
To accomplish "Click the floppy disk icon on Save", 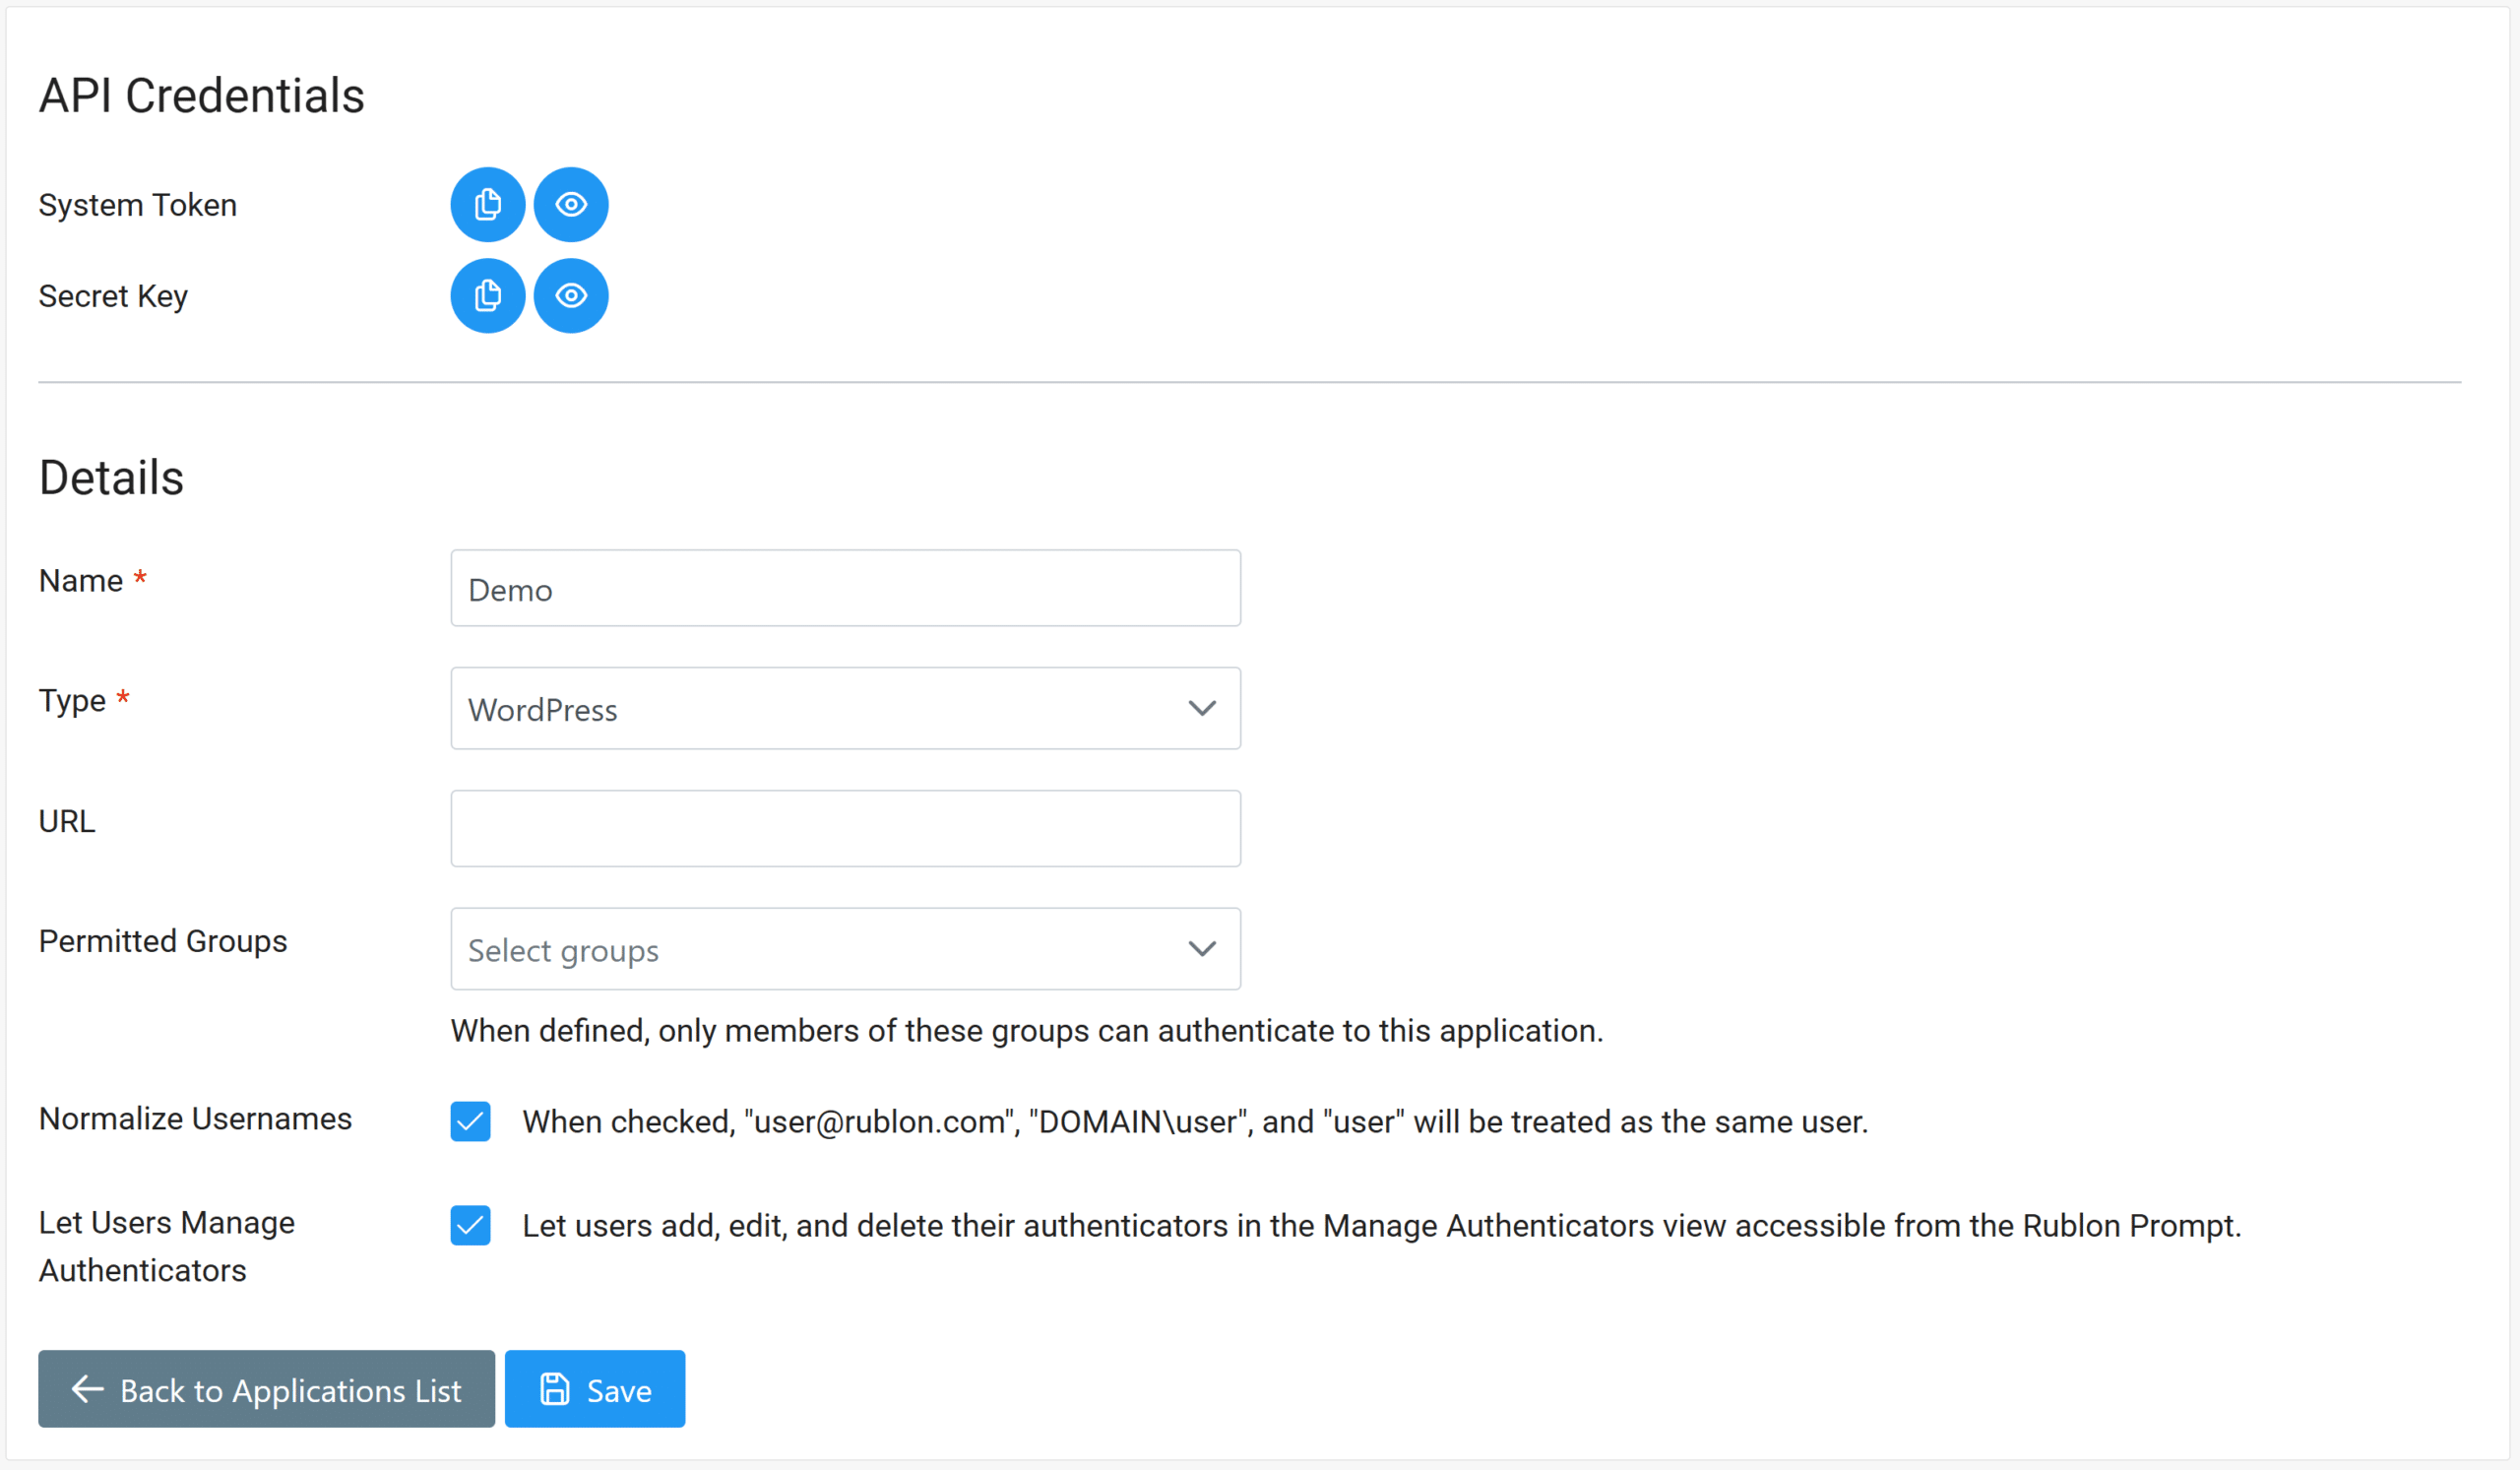I will pos(555,1389).
